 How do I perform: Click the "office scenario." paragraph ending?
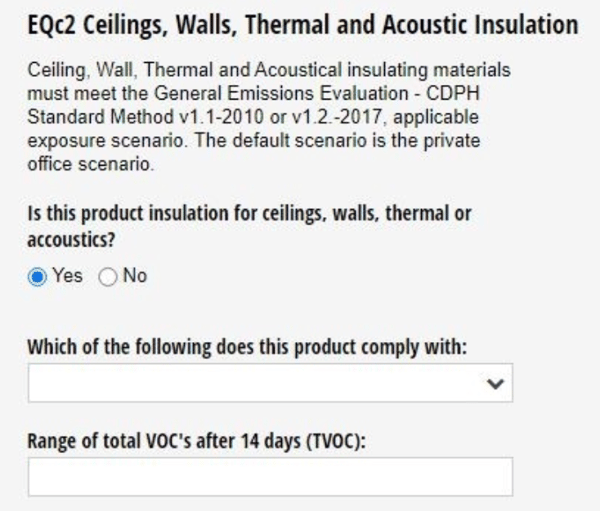91,165
